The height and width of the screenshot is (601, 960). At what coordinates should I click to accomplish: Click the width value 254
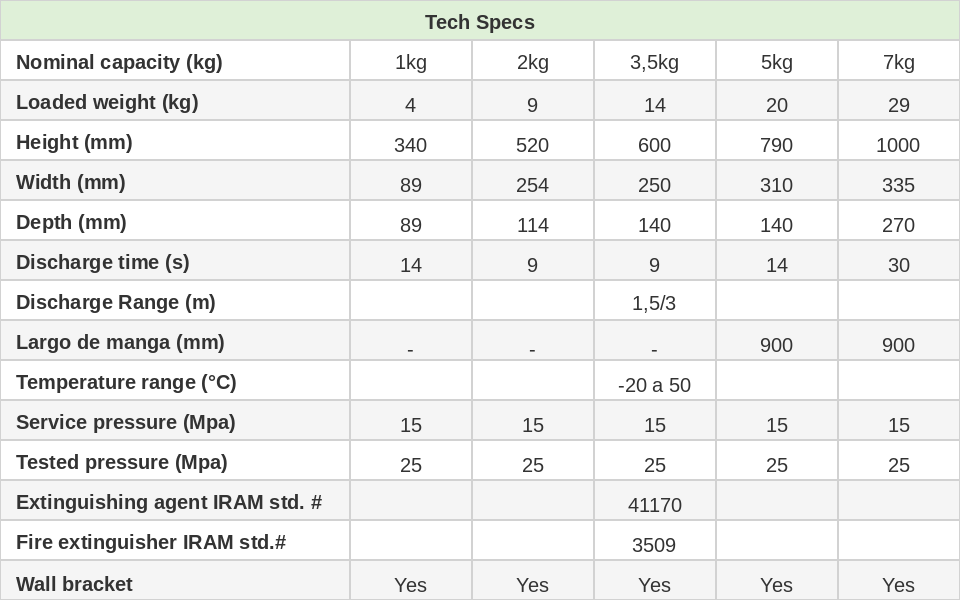point(532,185)
